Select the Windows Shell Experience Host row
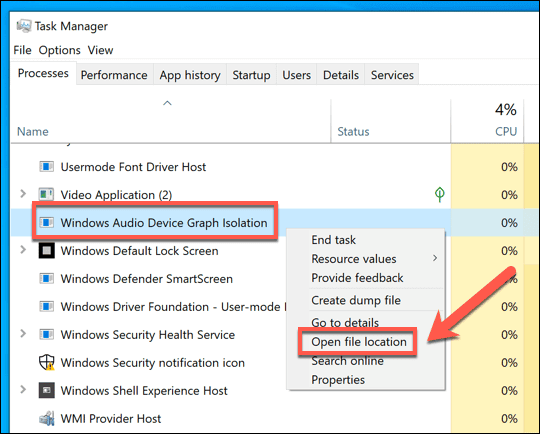 tap(275, 390)
